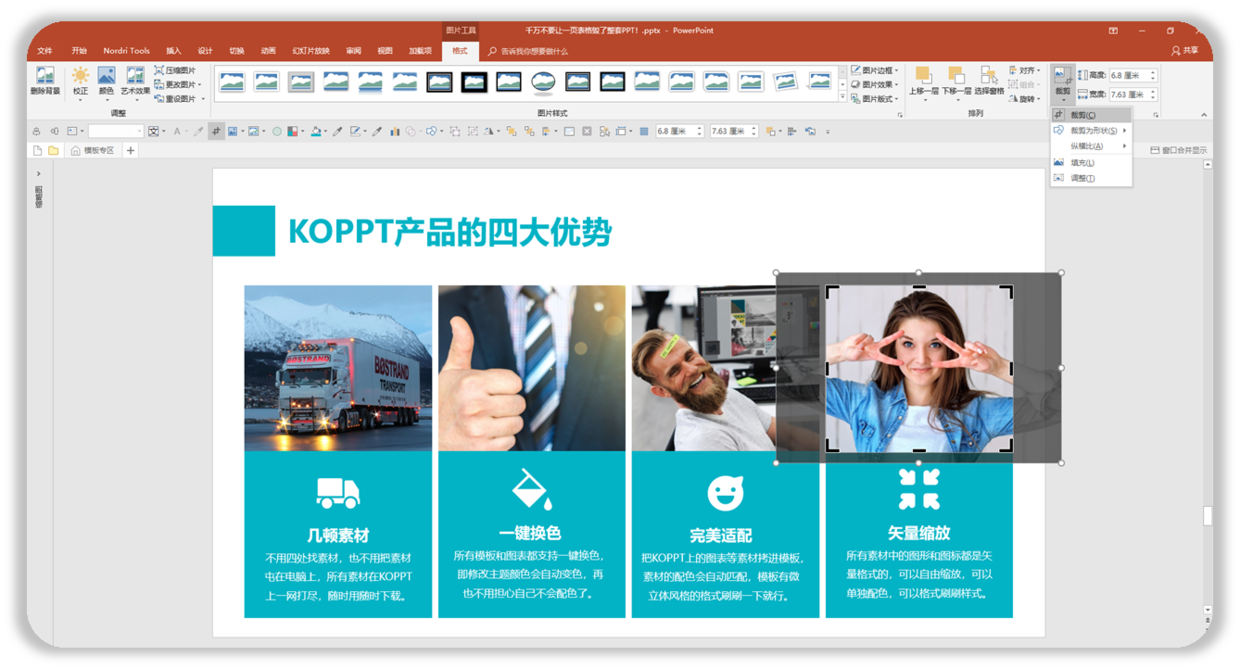Click the green circle shape icon
This screenshot has width=1240, height=669.
[x=277, y=131]
